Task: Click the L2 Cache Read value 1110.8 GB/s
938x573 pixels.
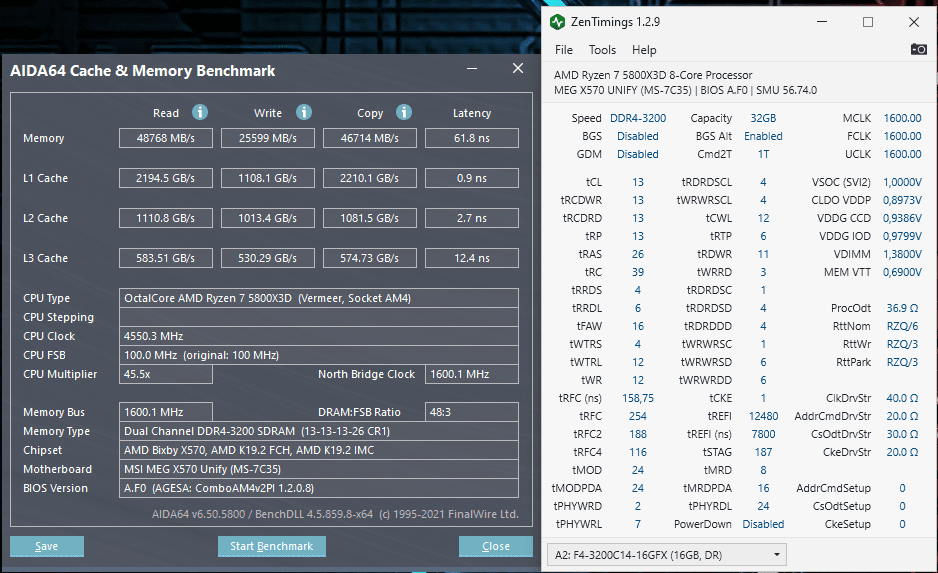Action: coord(166,218)
